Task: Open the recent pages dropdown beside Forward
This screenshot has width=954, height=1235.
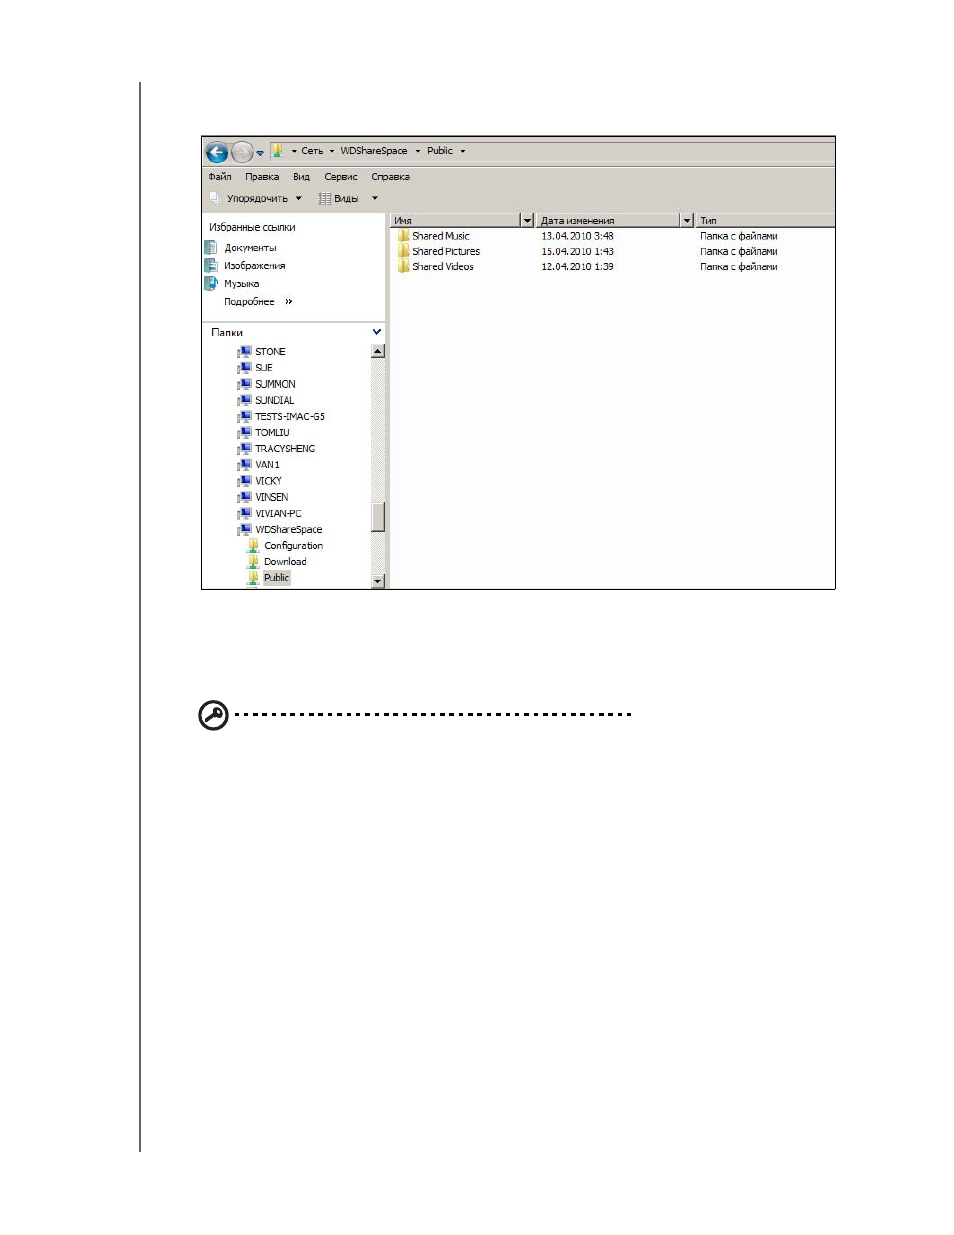Action: (x=260, y=153)
